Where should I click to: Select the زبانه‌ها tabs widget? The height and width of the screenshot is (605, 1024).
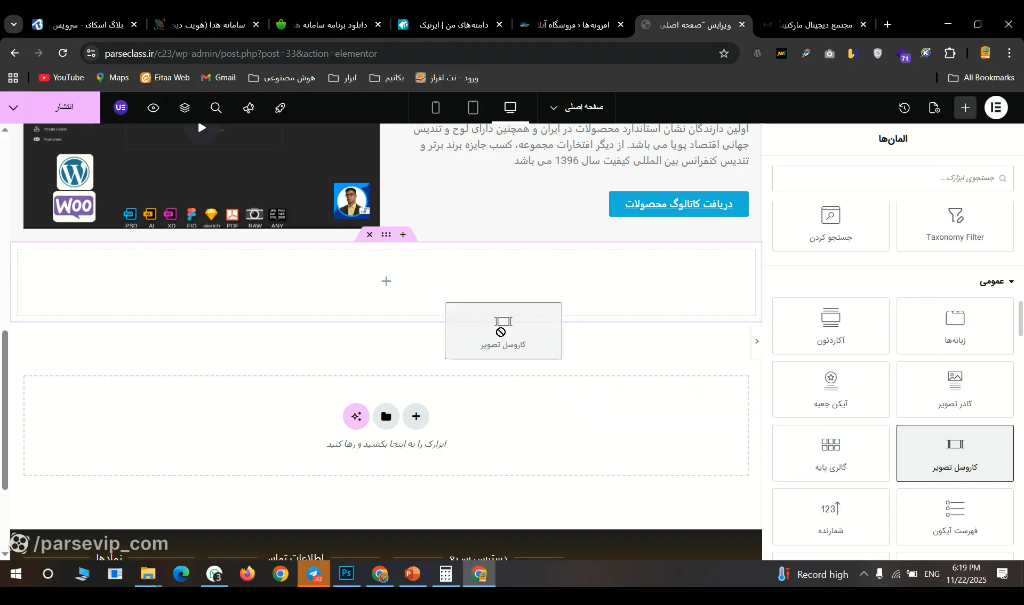(x=955, y=326)
